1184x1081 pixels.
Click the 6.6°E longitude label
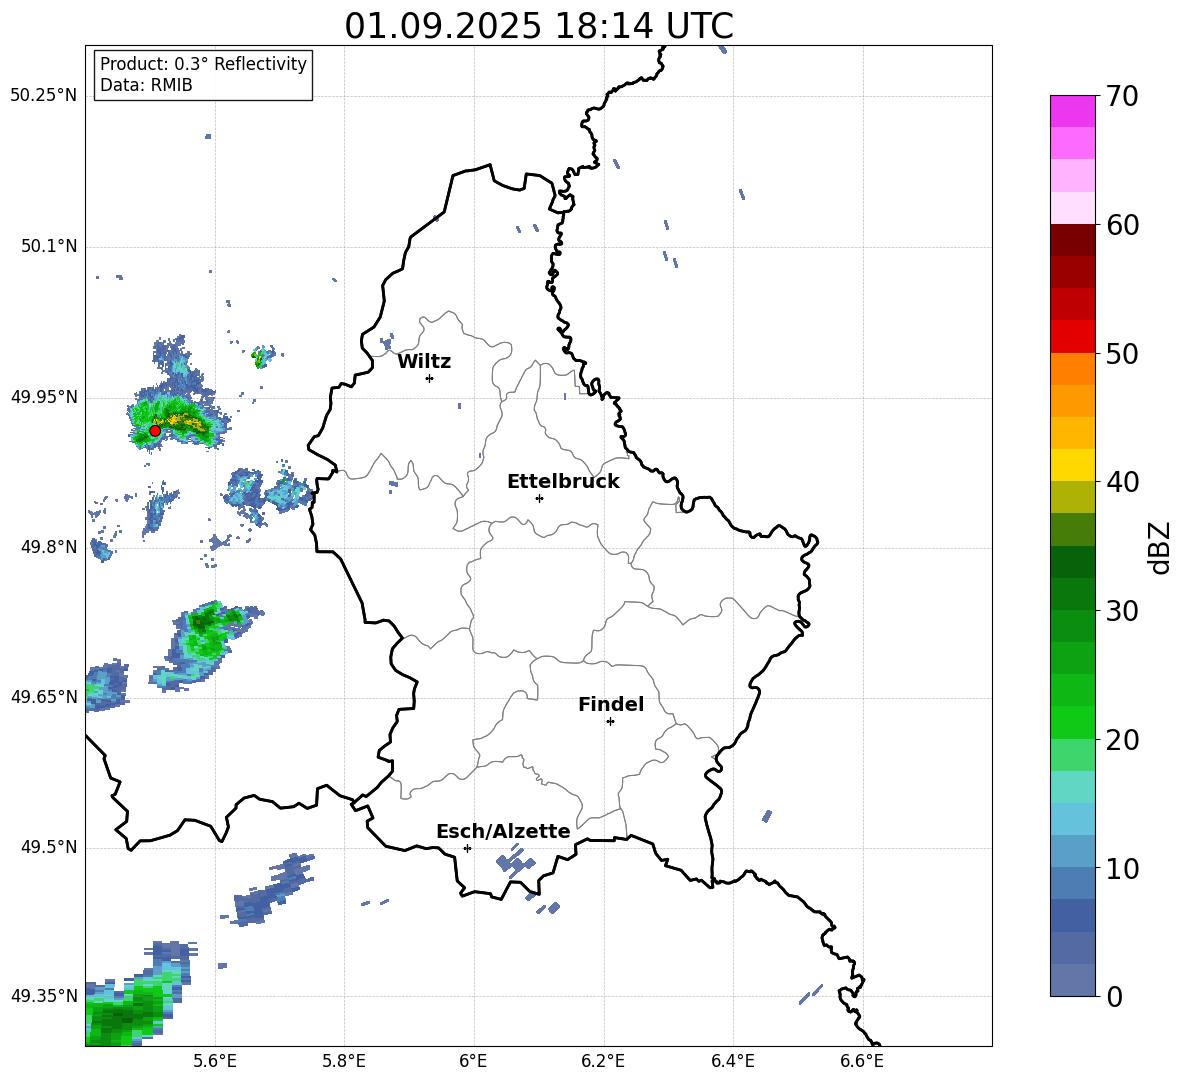click(x=862, y=1062)
